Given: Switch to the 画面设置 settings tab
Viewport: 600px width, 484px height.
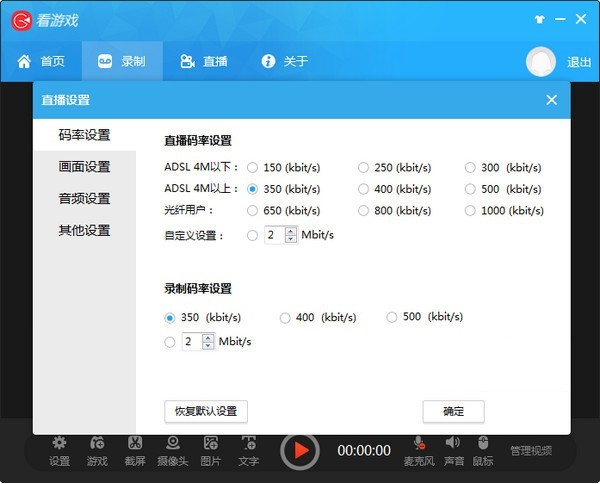Looking at the screenshot, I should pos(84,167).
